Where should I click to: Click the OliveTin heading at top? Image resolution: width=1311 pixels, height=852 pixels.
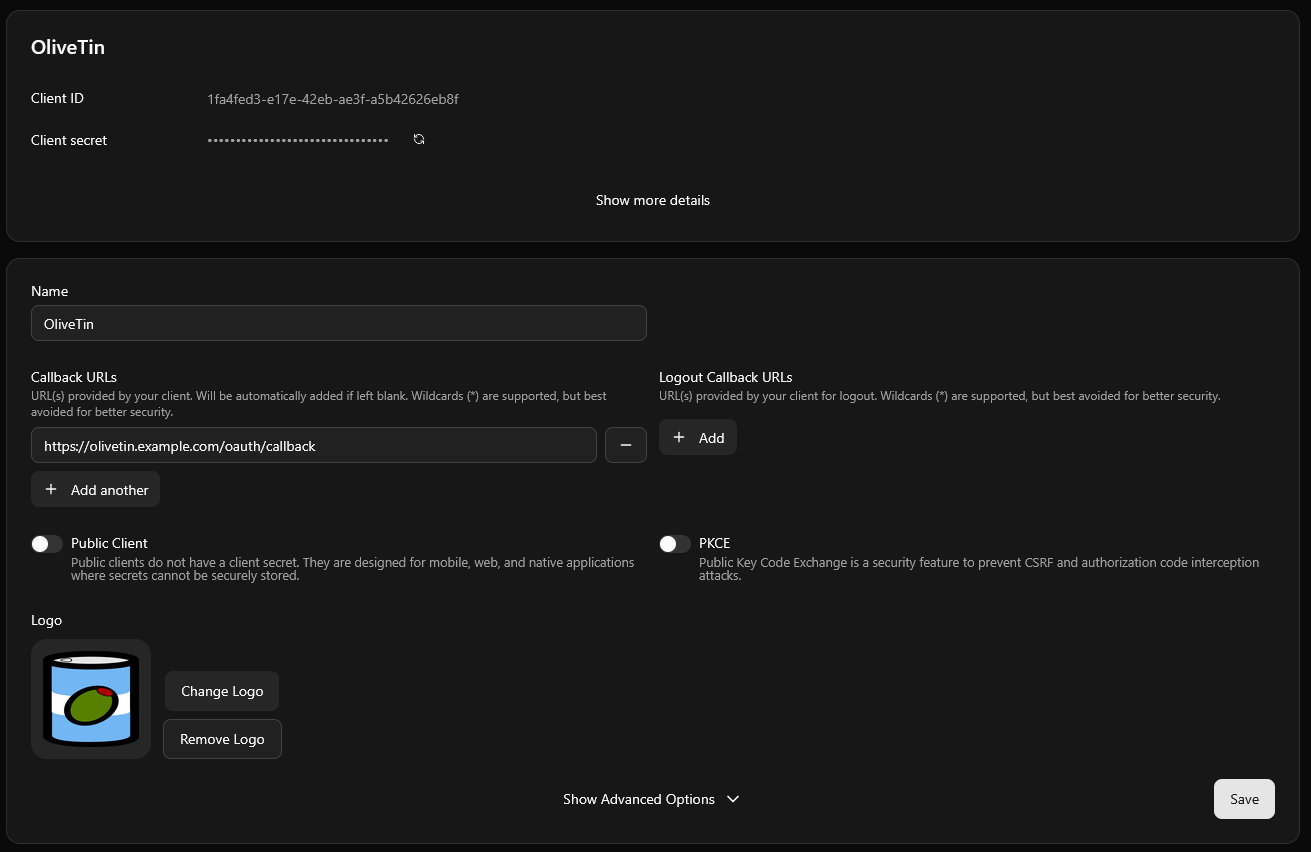click(x=68, y=47)
